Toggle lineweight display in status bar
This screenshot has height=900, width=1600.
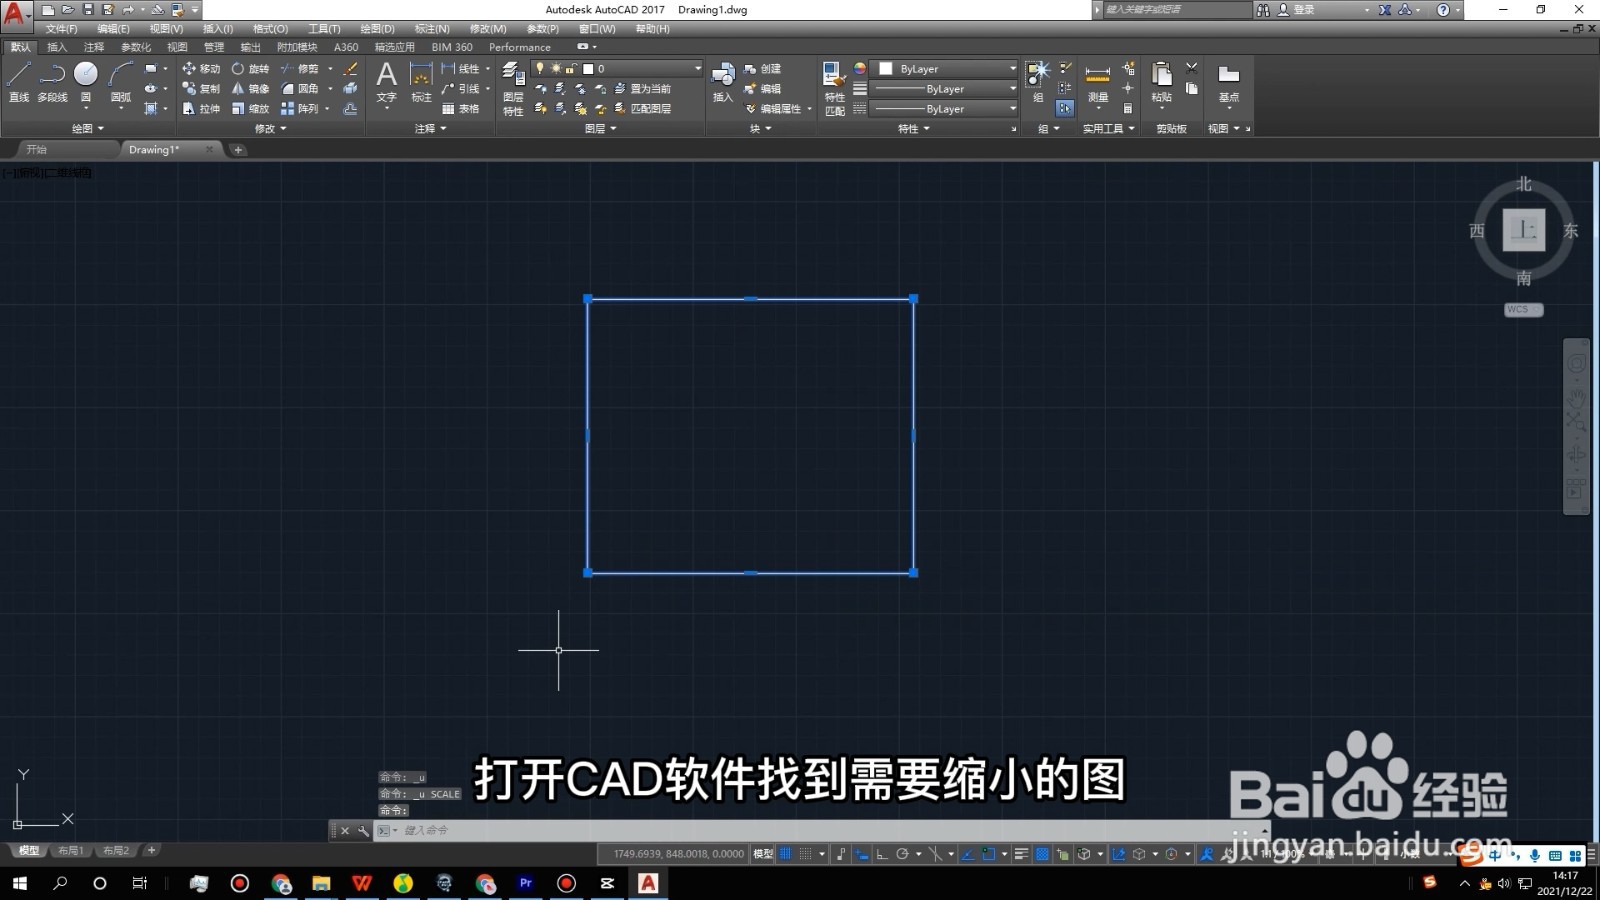[x=1021, y=854]
